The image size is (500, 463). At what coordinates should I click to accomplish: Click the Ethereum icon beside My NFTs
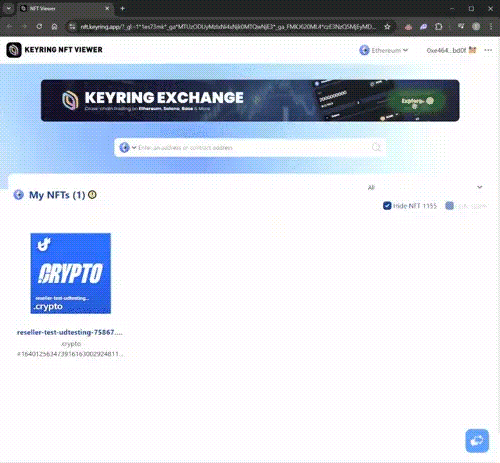coord(19,195)
